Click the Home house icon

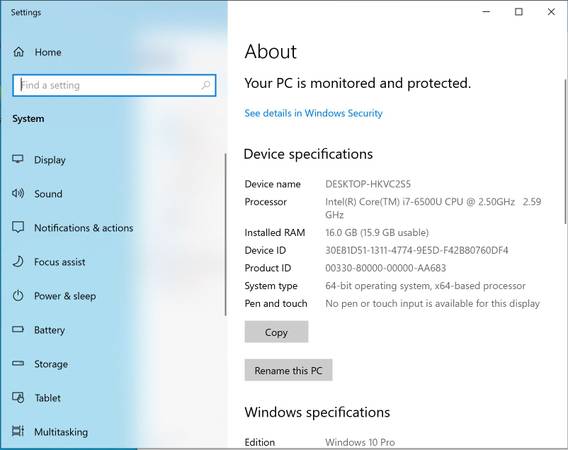click(18, 52)
